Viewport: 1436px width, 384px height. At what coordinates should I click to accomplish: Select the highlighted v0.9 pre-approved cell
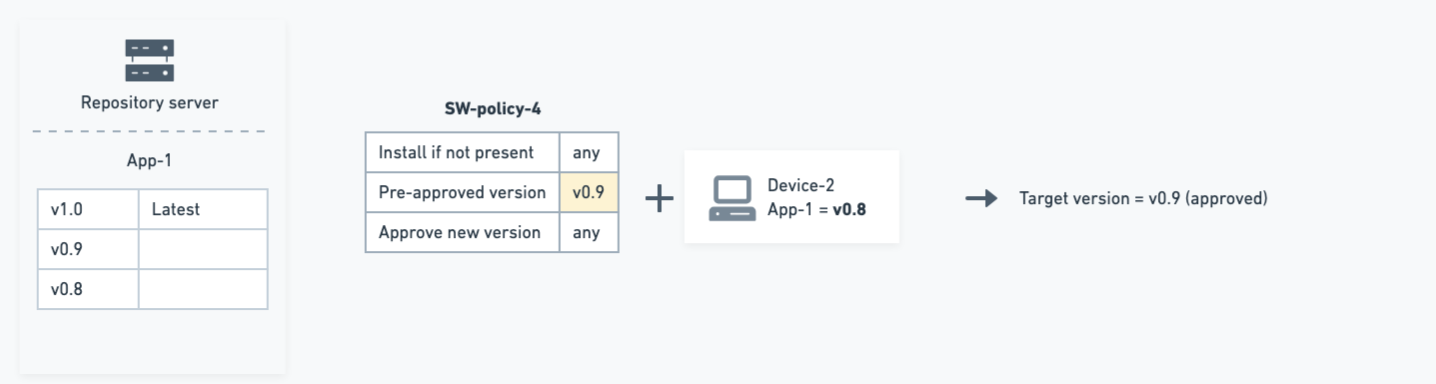pyautogui.click(x=589, y=192)
